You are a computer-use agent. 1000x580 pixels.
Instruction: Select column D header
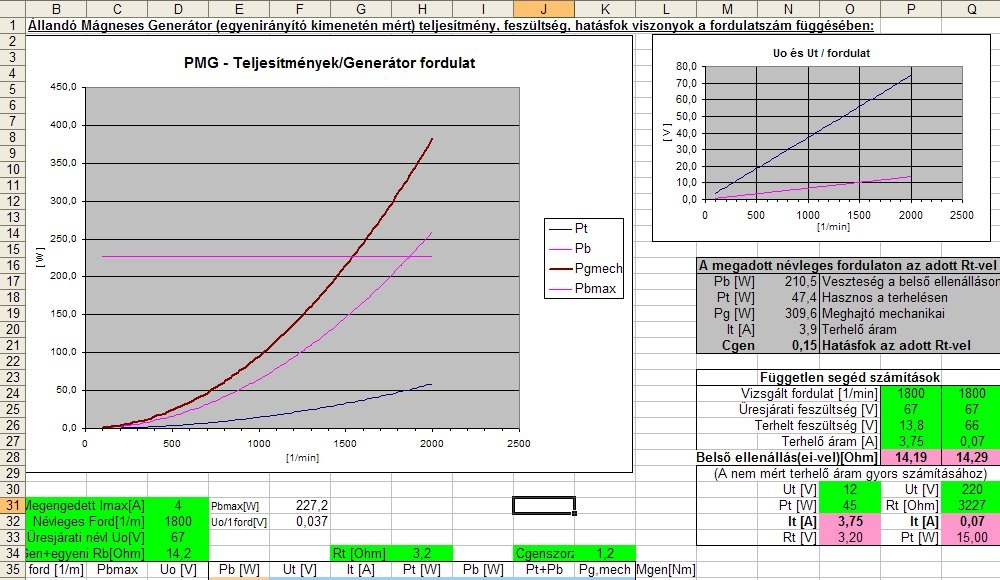pos(178,9)
